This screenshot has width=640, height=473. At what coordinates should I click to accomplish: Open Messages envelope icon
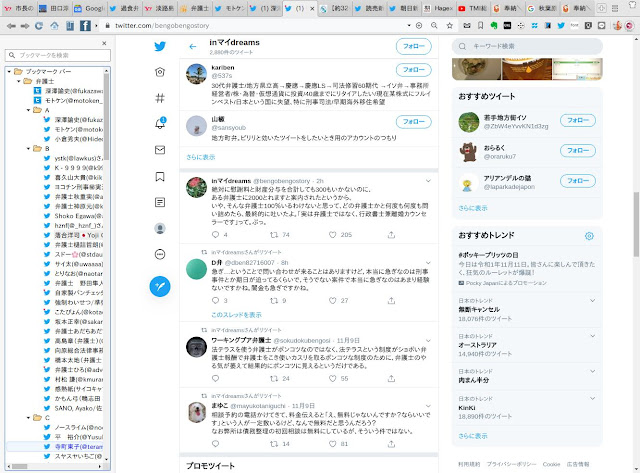point(160,150)
